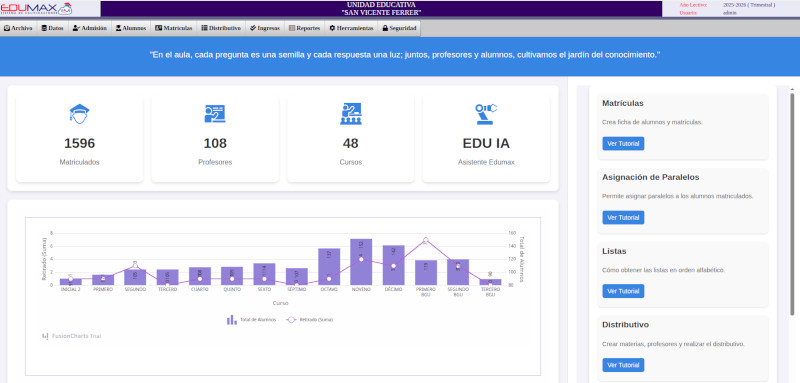Click the NOVENO bar in chart

[x=361, y=262]
